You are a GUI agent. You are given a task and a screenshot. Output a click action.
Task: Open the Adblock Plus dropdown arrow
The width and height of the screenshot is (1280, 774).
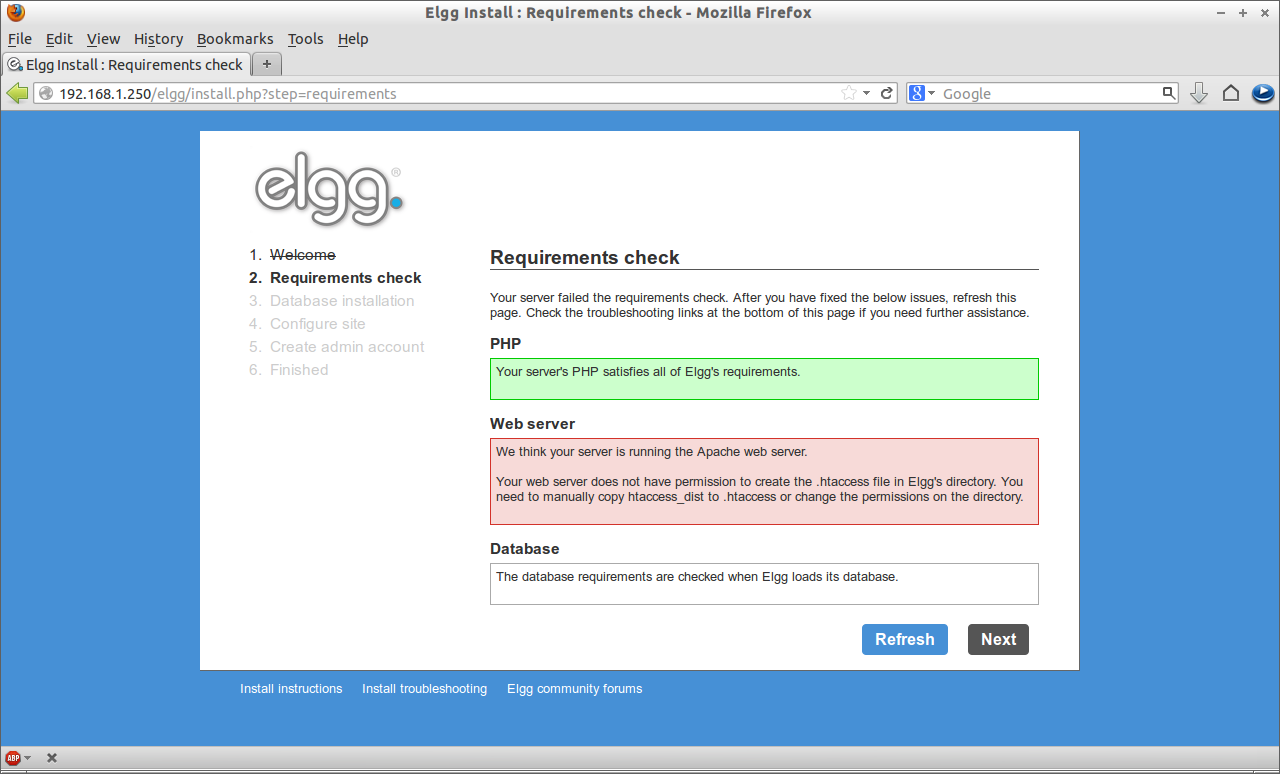pos(28,758)
